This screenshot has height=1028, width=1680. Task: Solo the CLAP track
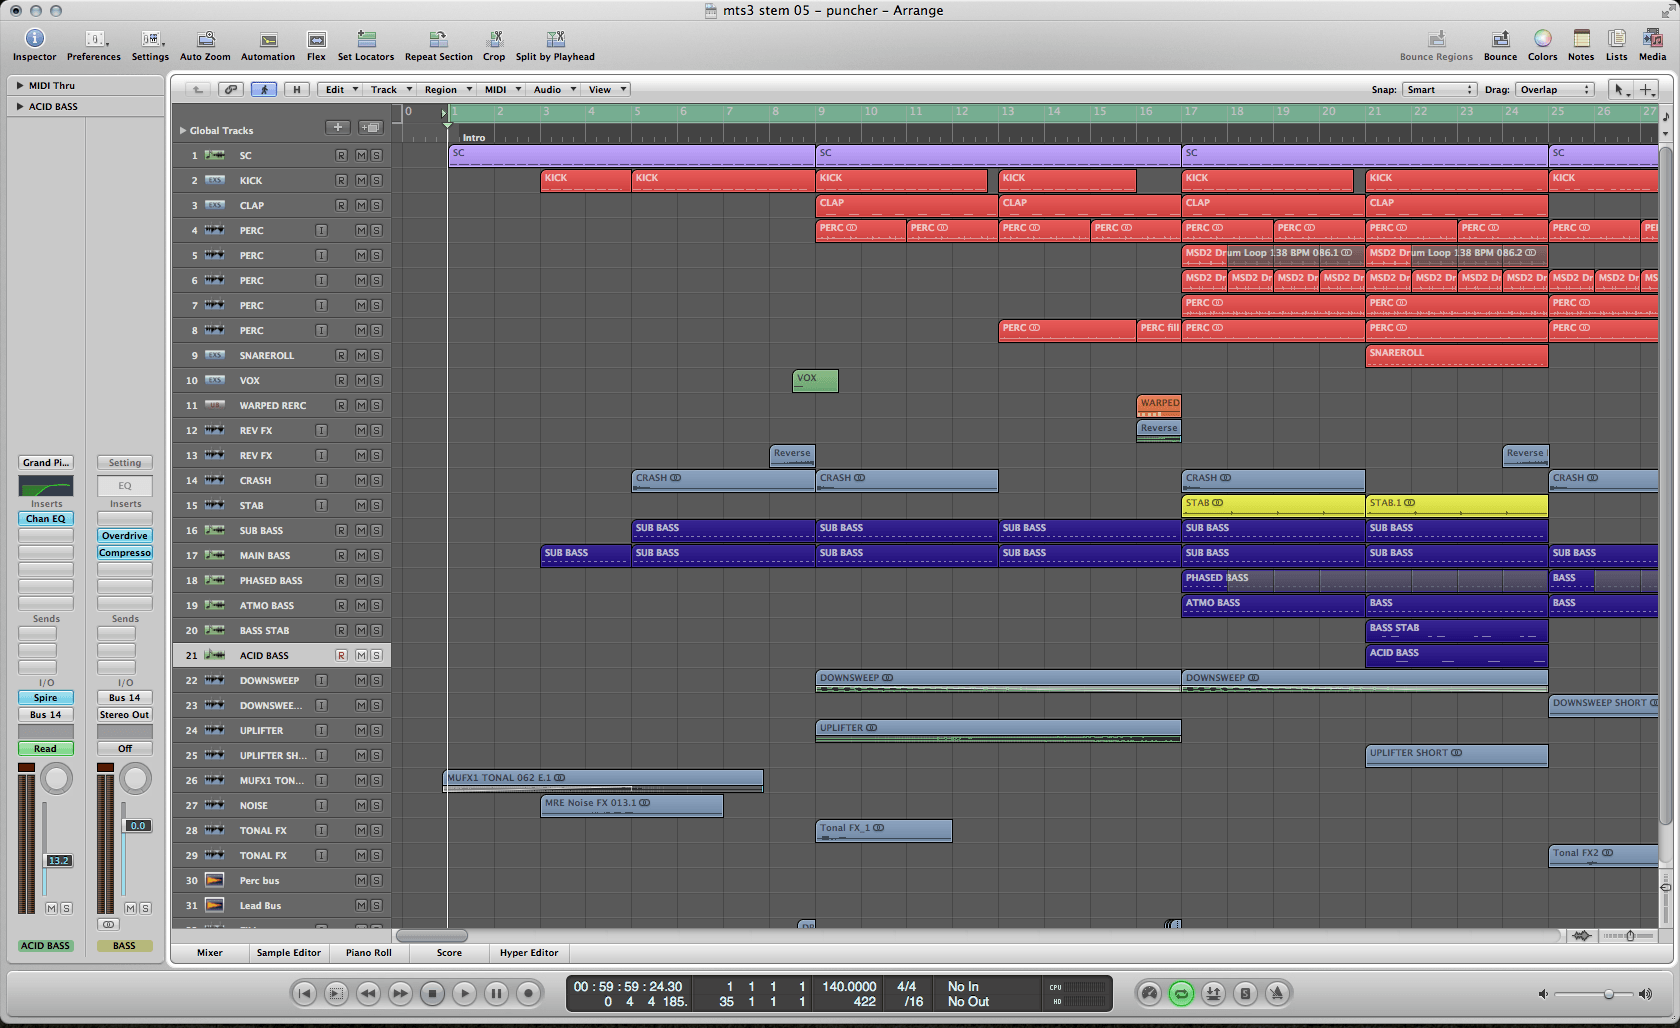click(x=376, y=206)
